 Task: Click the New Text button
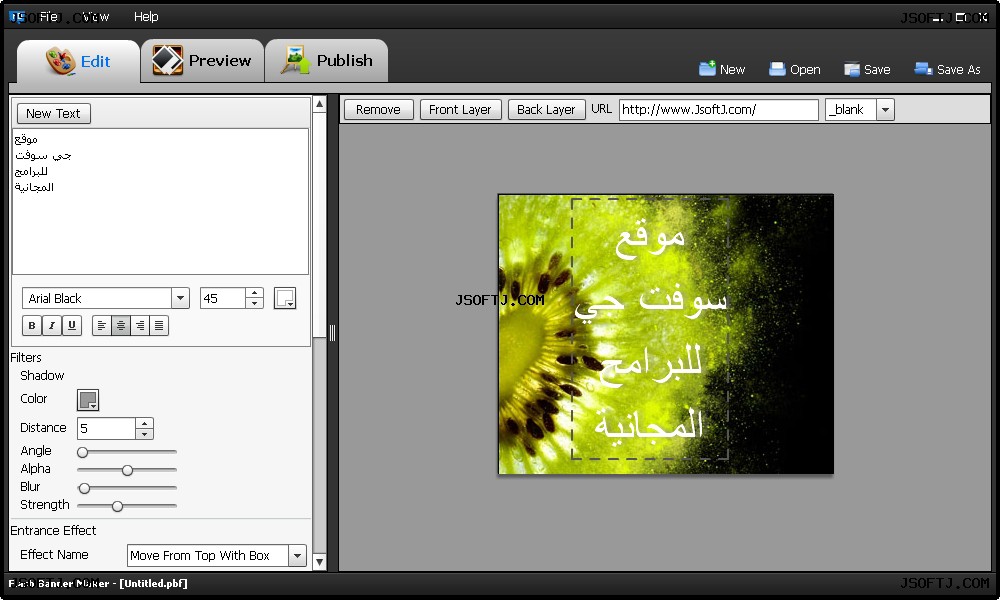[x=54, y=113]
